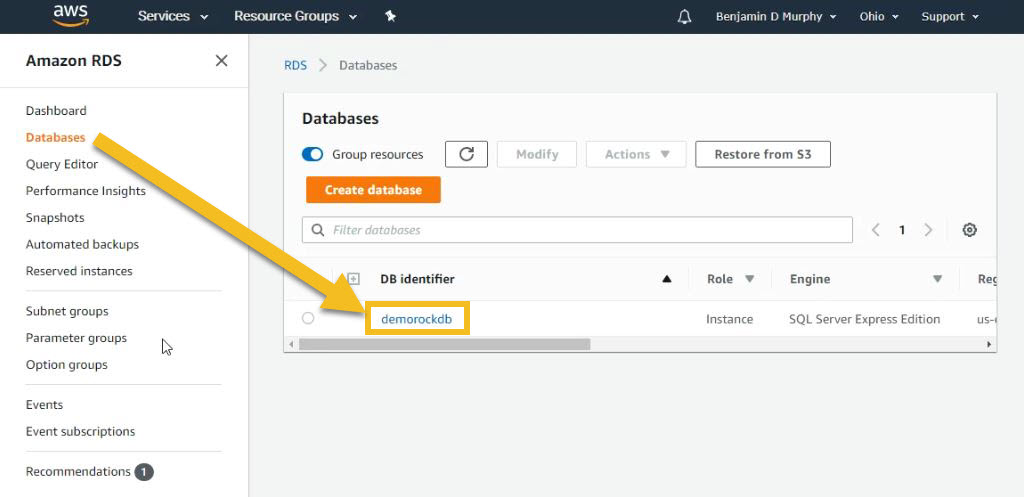The image size is (1024, 497).
Task: Open the Services dropdown
Action: pyautogui.click(x=172, y=16)
